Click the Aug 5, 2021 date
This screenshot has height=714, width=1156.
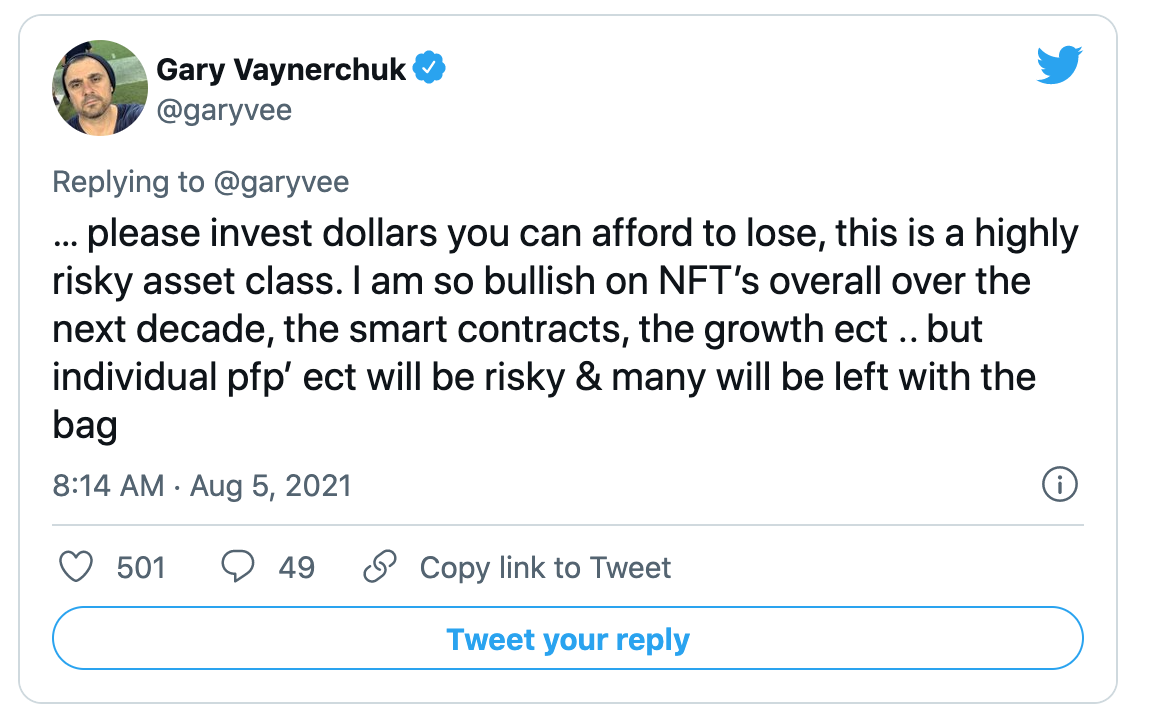click(270, 486)
